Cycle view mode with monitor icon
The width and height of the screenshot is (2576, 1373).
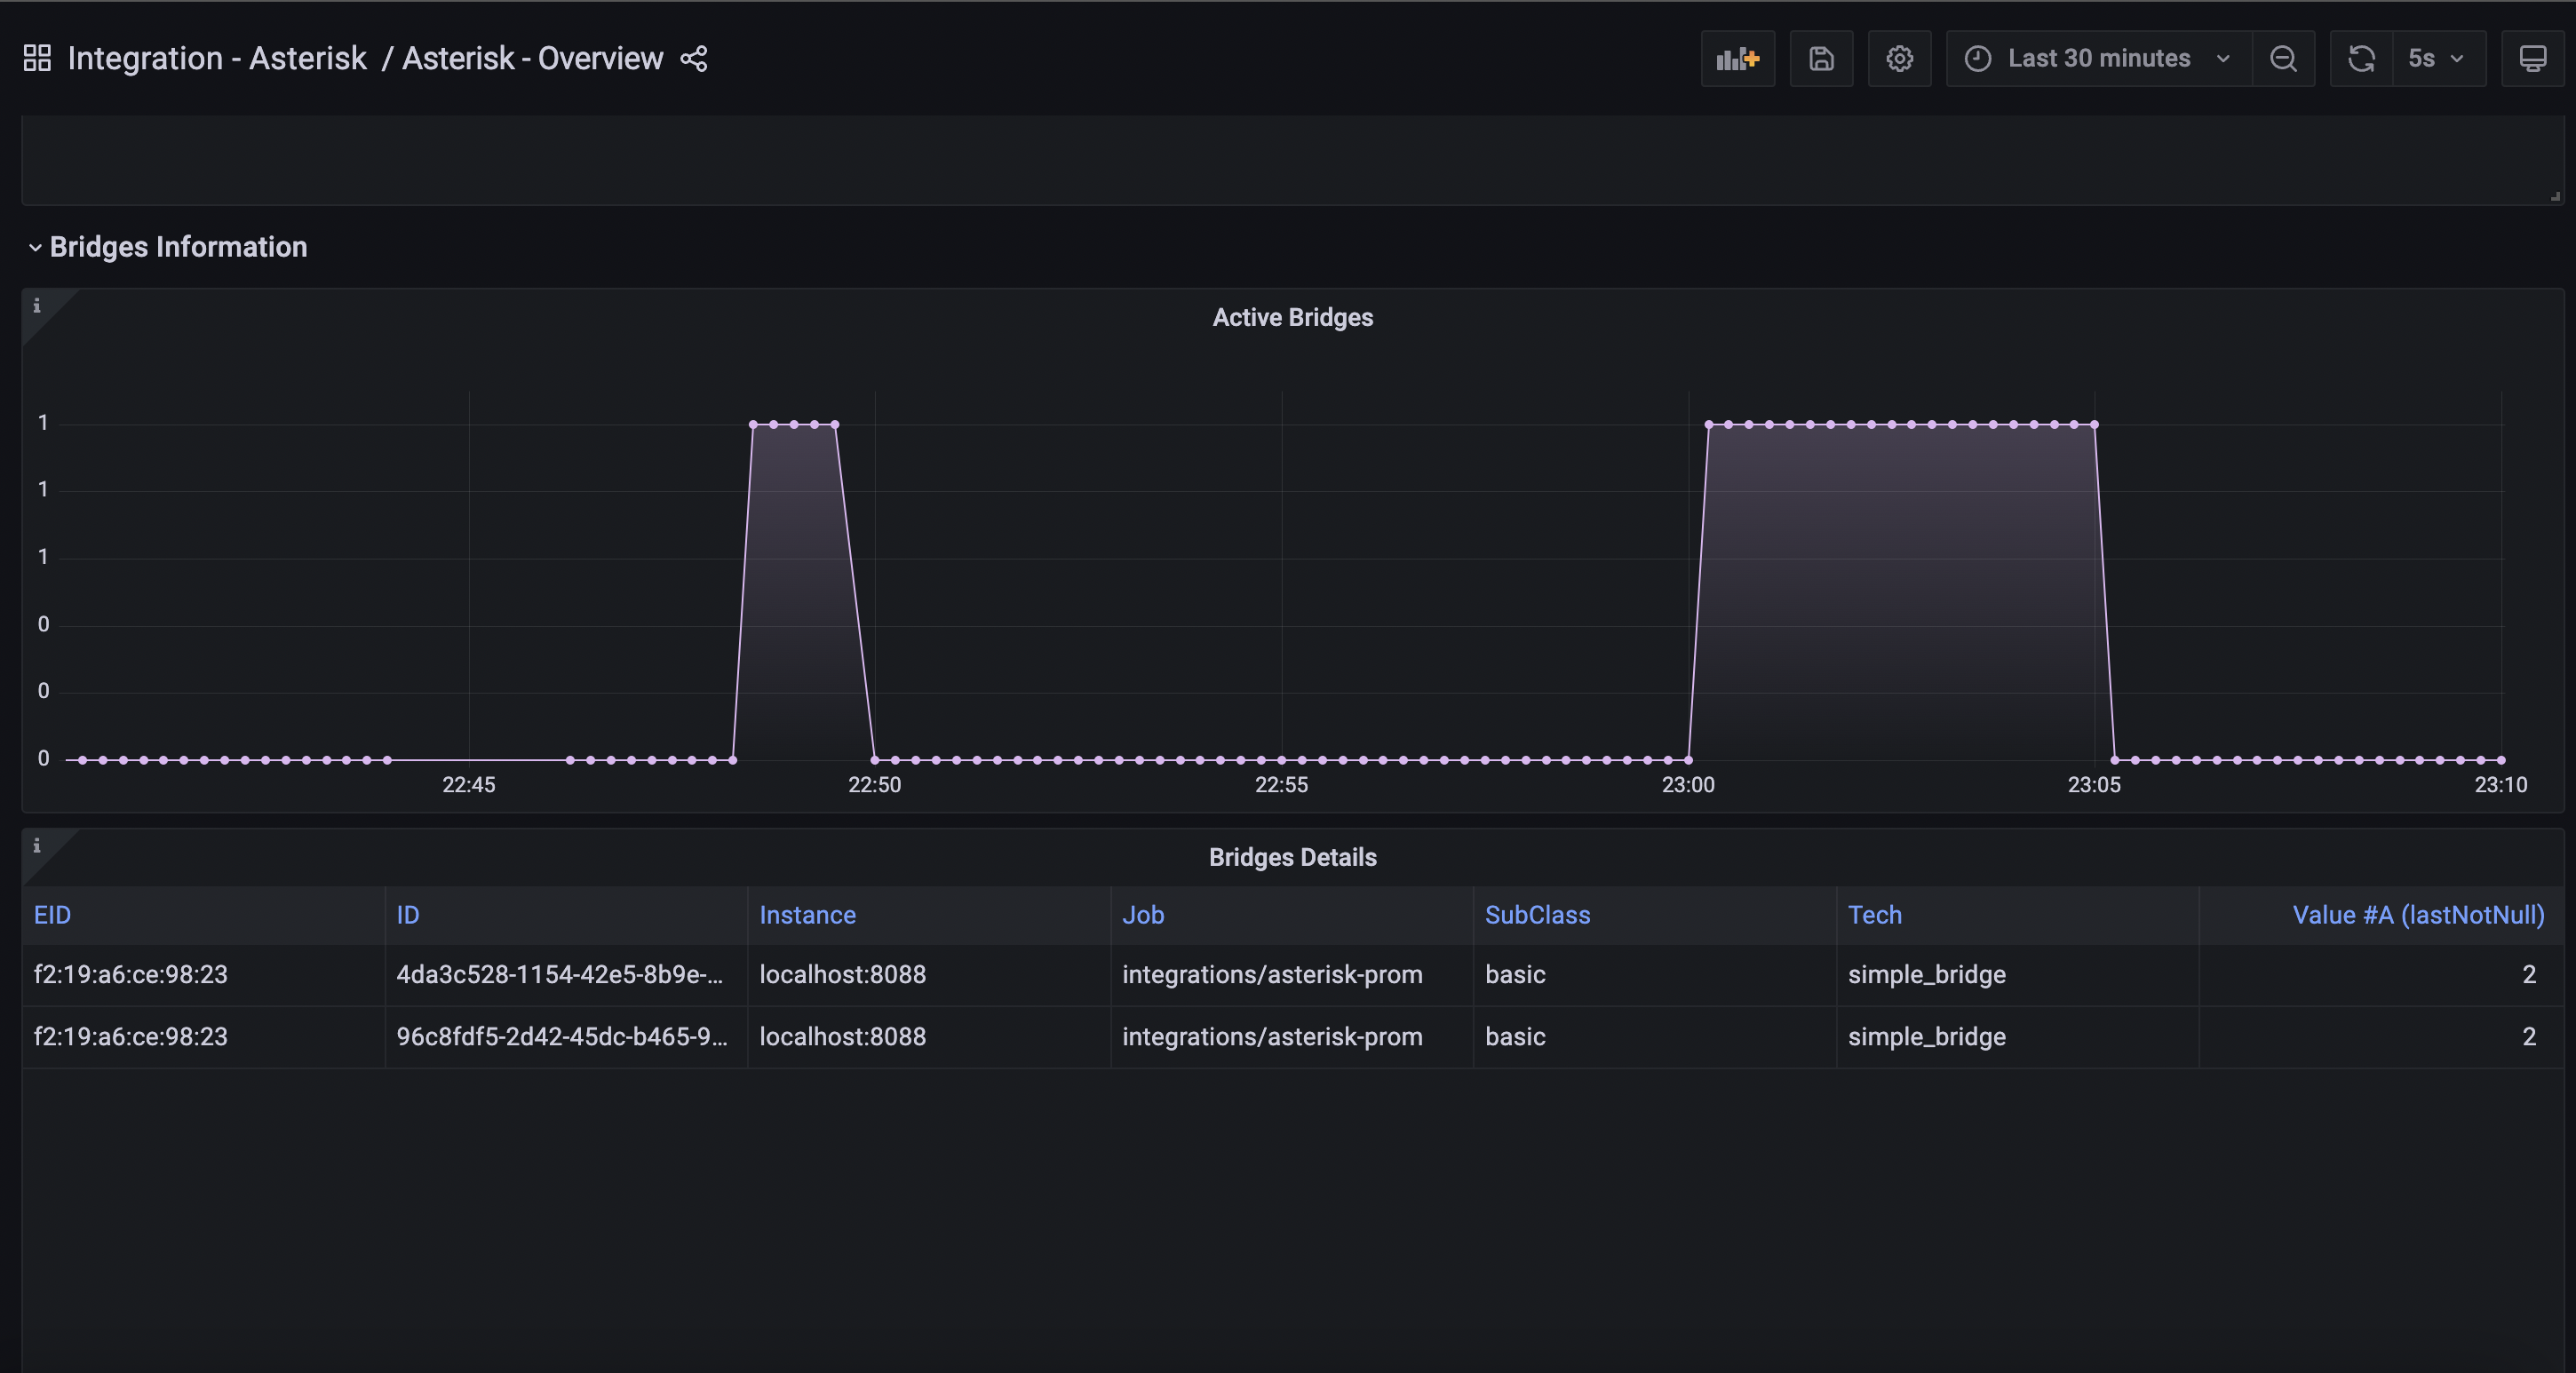point(2532,59)
